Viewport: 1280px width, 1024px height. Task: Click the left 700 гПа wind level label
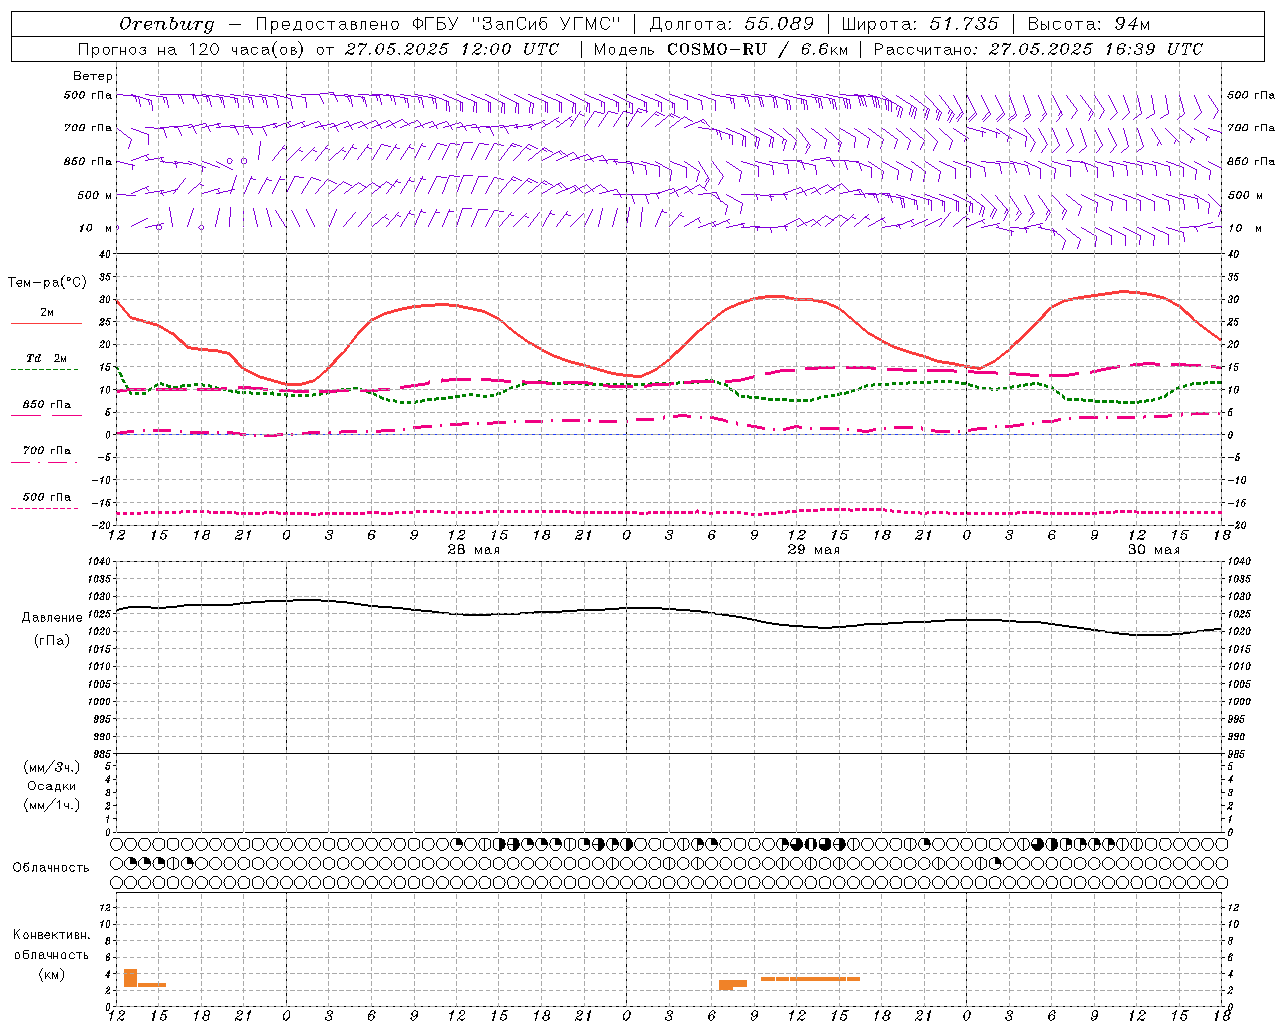(88, 128)
